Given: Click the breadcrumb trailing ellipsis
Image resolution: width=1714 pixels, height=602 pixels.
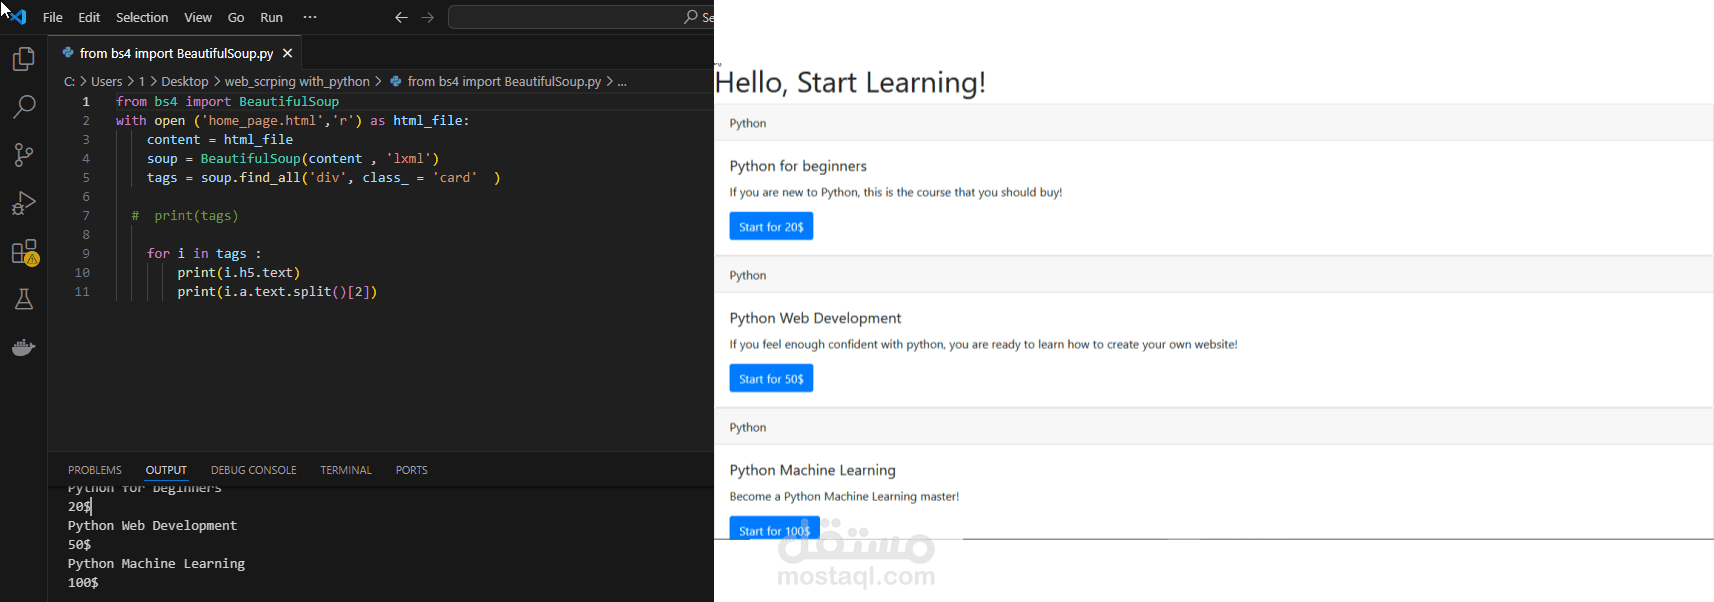Looking at the screenshot, I should (622, 81).
